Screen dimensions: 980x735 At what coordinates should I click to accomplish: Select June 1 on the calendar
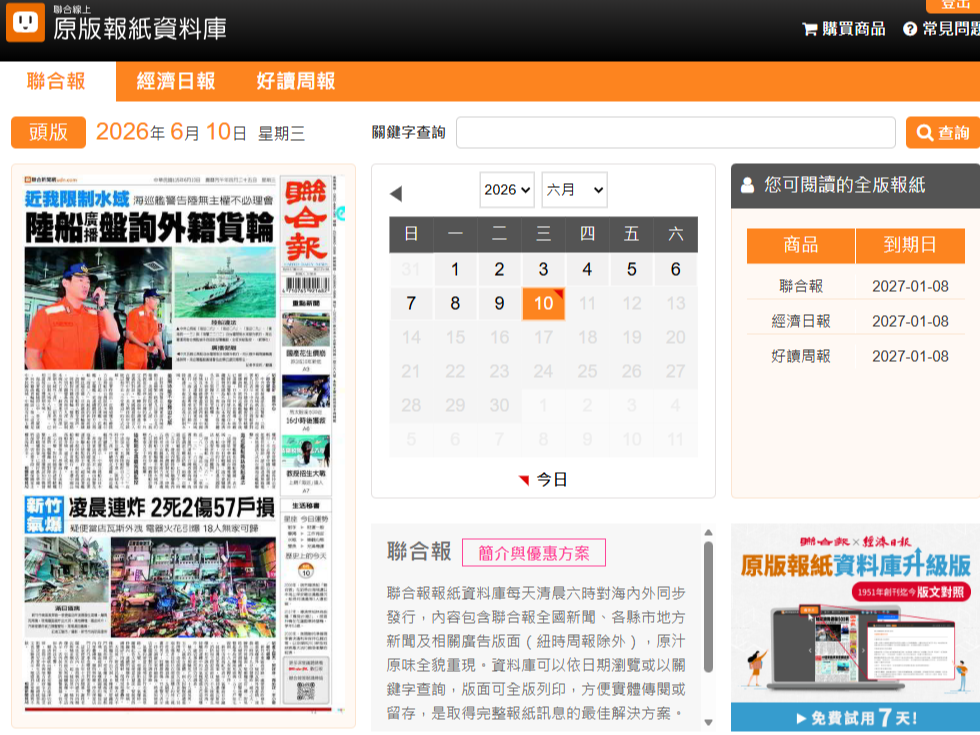tap(455, 269)
